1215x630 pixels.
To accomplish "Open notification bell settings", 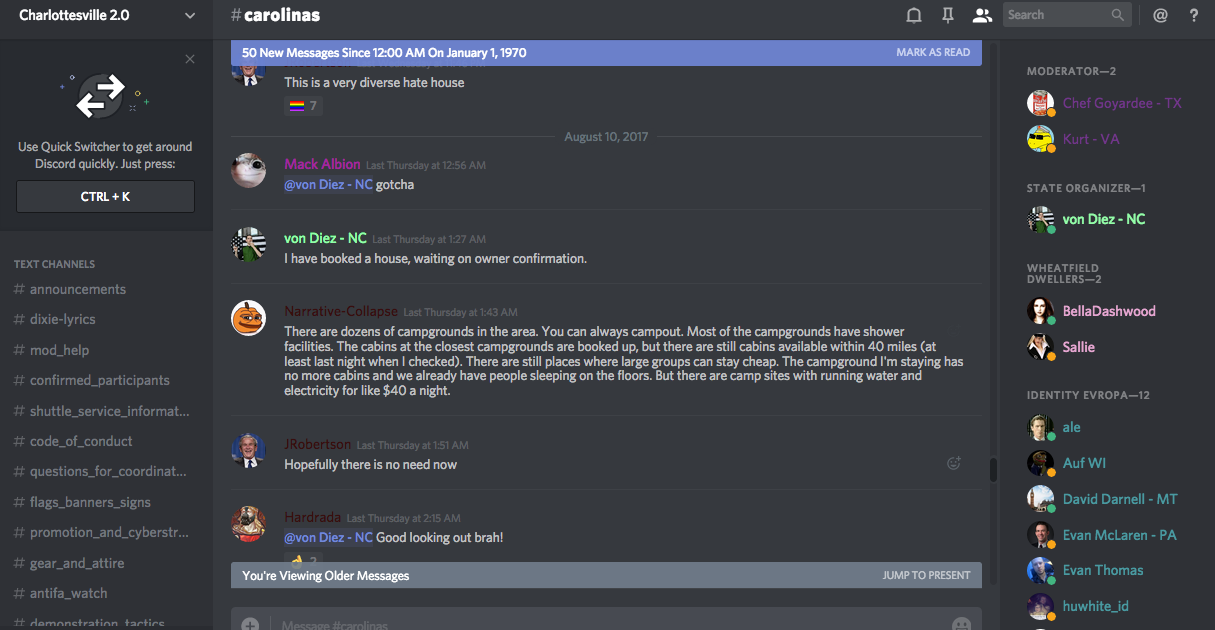I will [x=913, y=15].
